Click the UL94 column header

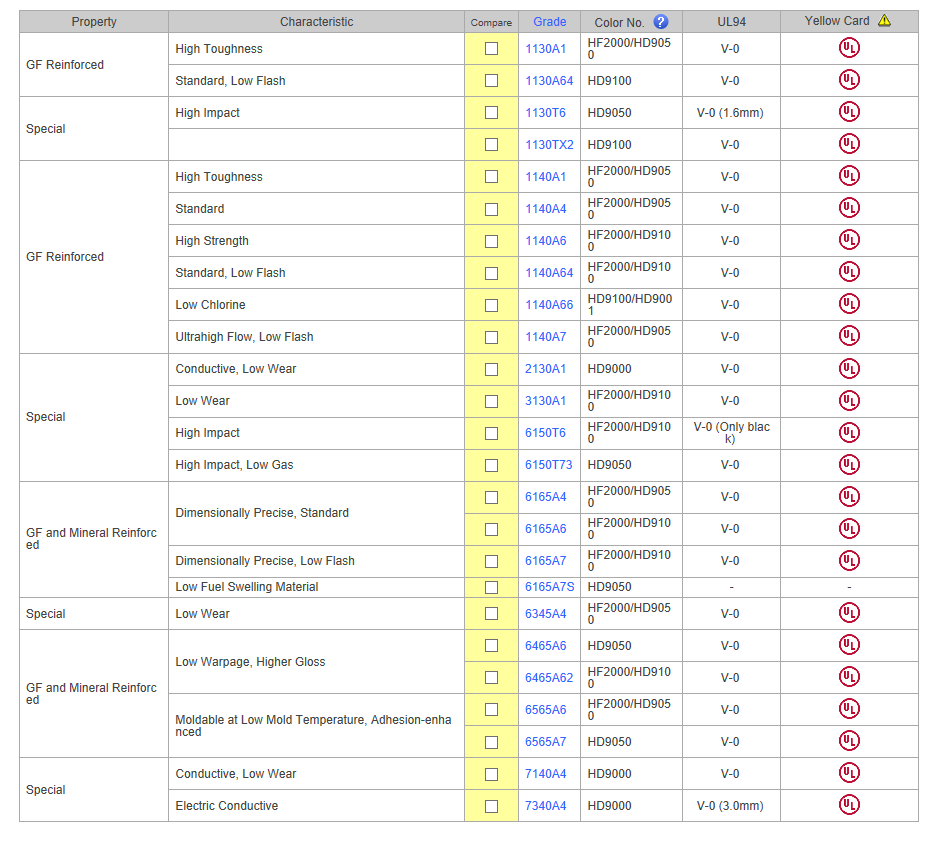(731, 22)
